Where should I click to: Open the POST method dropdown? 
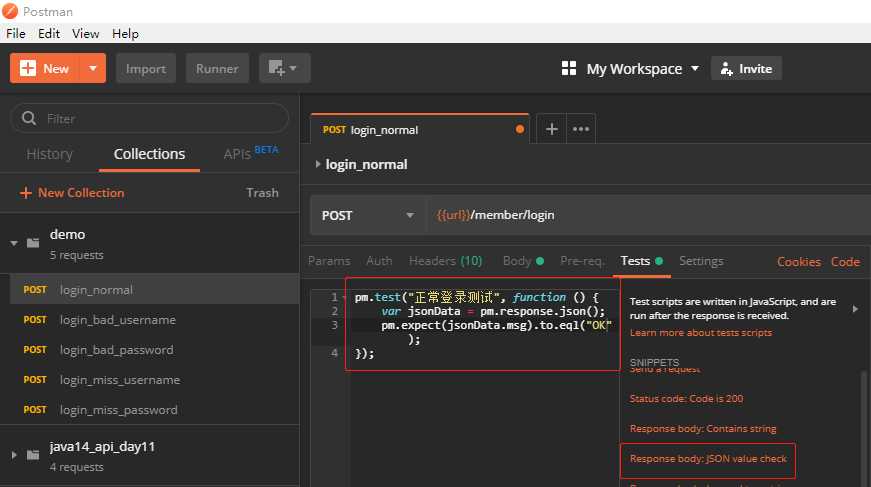coord(368,215)
